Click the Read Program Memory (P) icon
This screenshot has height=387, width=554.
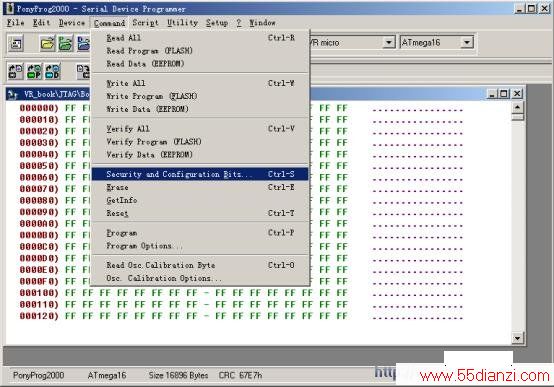tap(34, 71)
